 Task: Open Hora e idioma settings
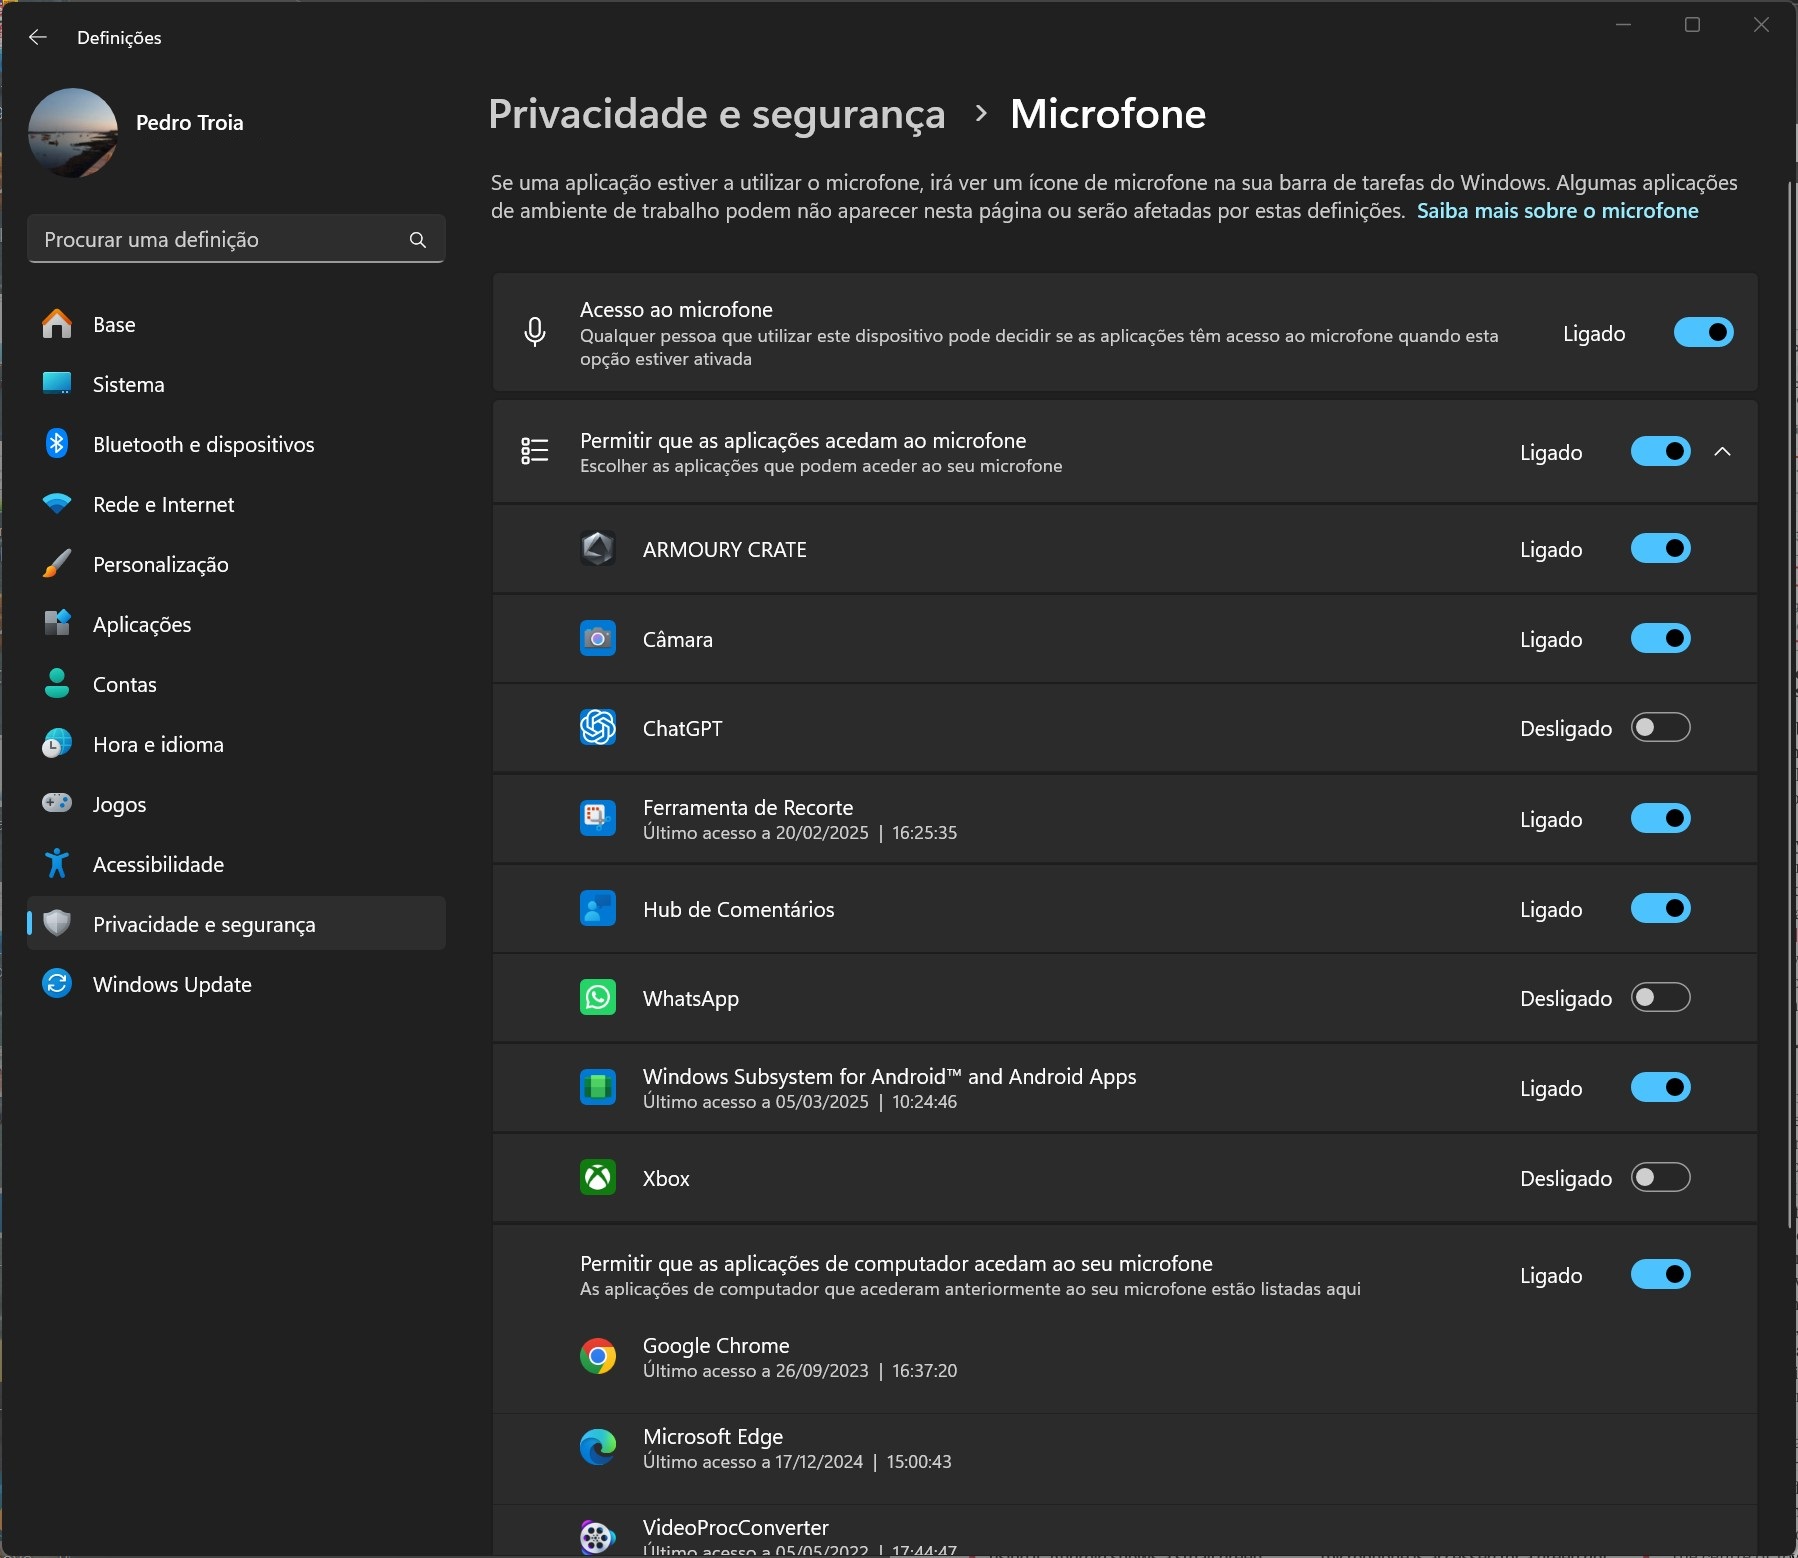point(236,744)
